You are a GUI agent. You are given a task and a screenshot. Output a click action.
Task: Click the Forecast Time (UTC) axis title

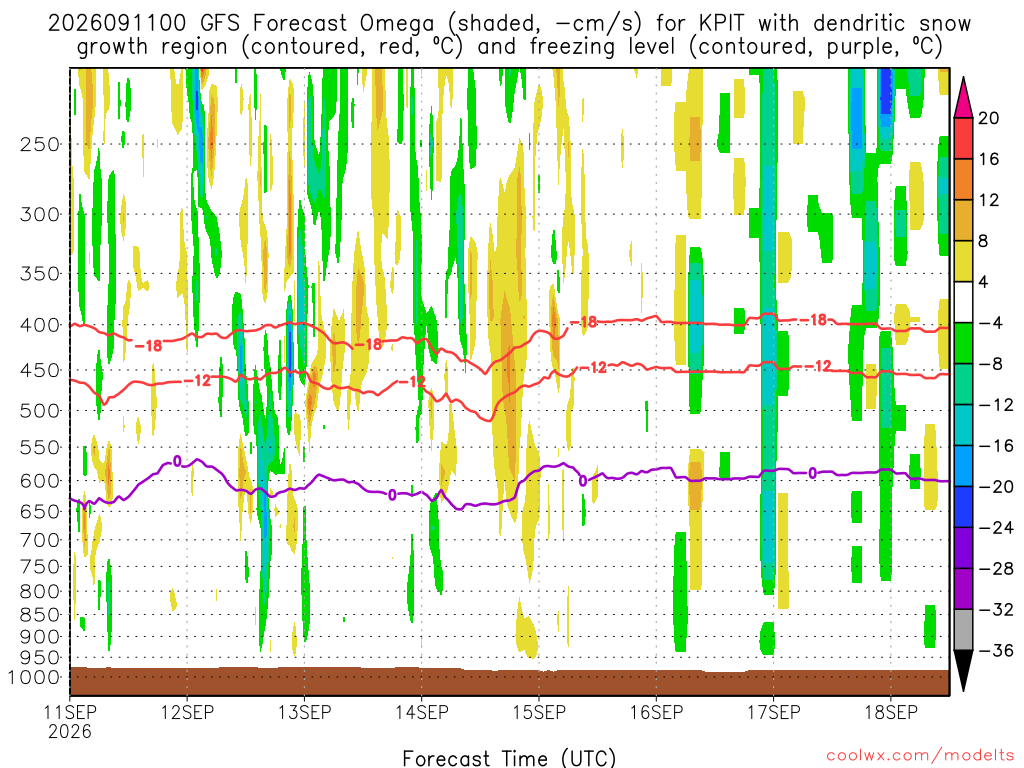(509, 758)
